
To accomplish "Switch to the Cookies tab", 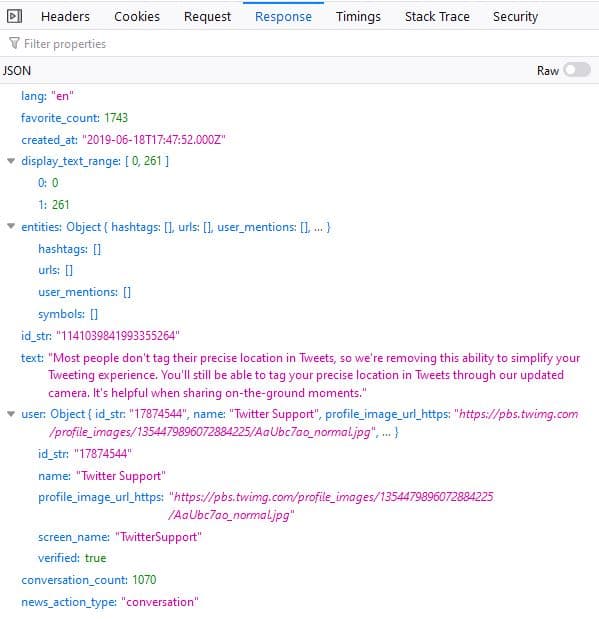I will (x=137, y=17).
